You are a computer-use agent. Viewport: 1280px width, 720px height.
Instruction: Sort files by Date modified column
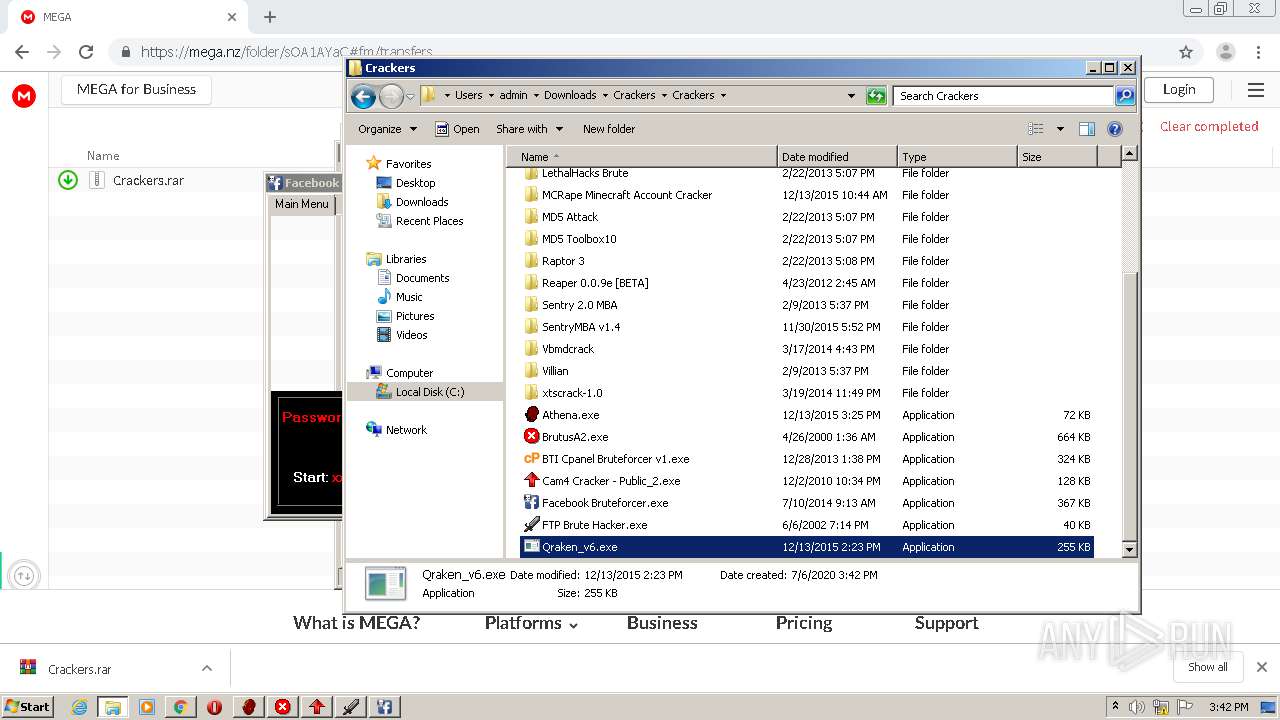coord(837,157)
